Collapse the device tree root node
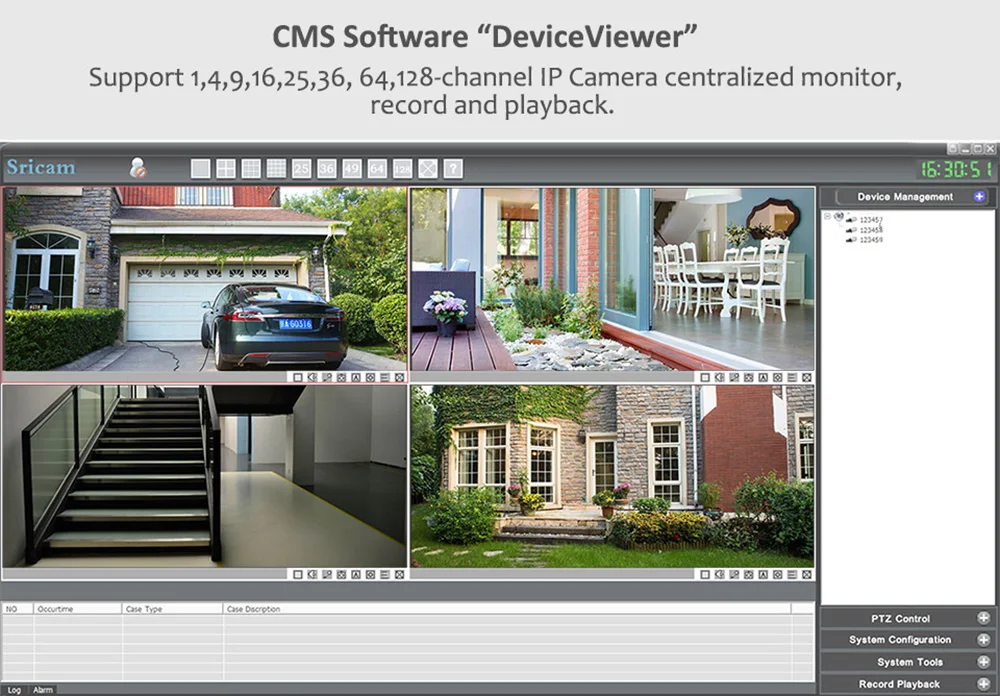This screenshot has width=1000, height=696. pos(828,217)
